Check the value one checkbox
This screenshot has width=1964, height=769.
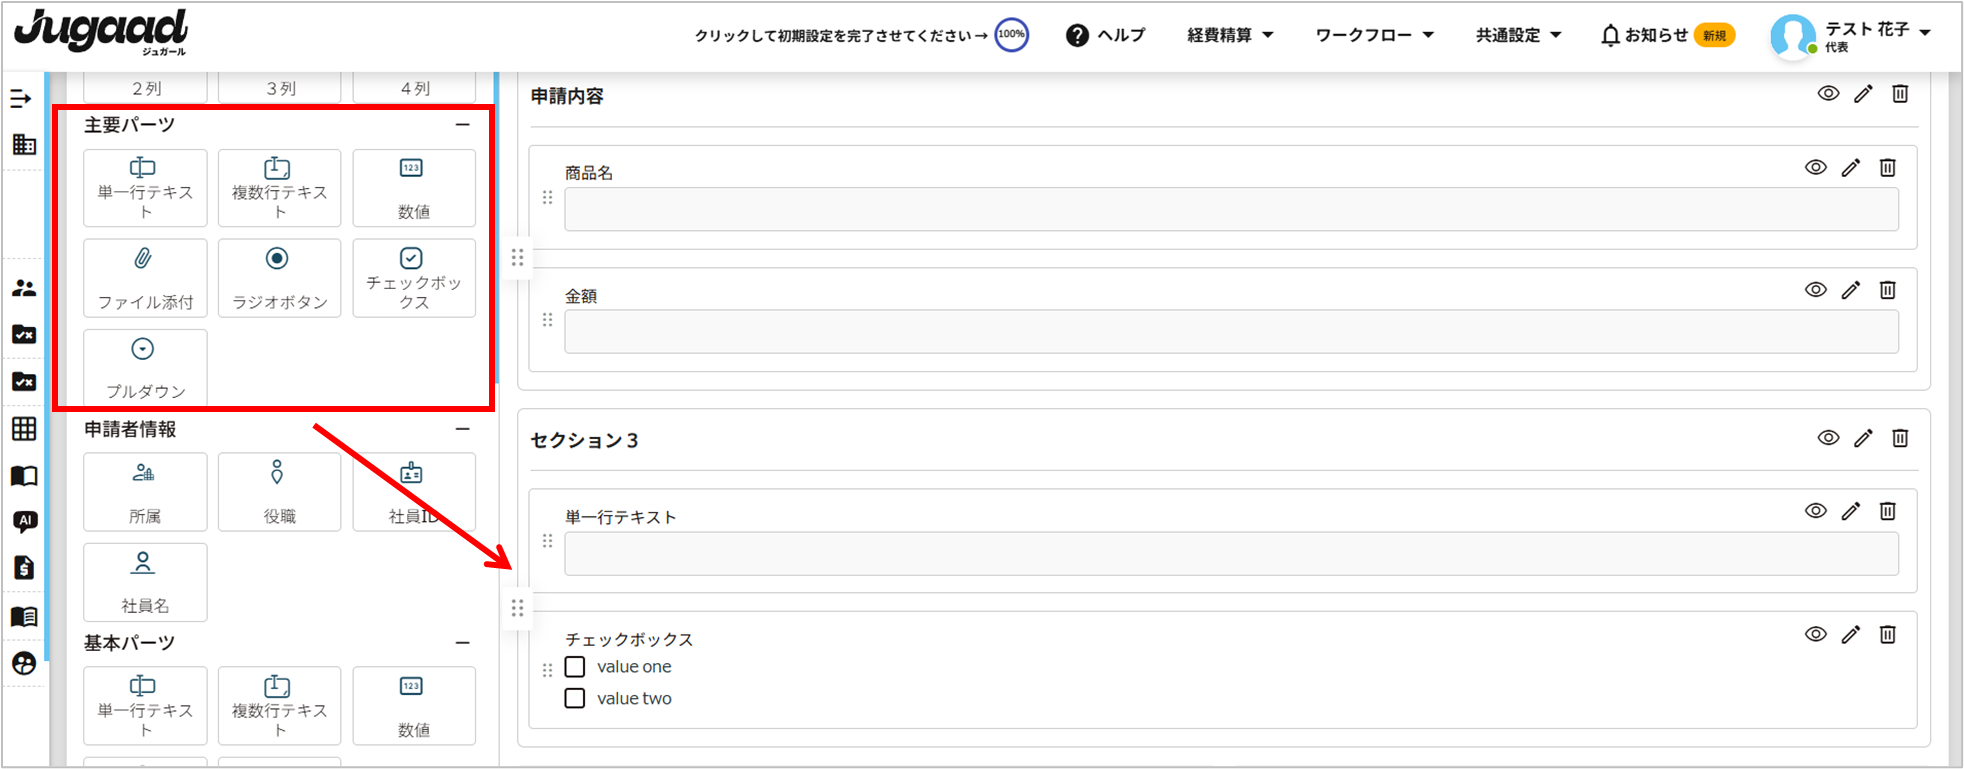575,667
